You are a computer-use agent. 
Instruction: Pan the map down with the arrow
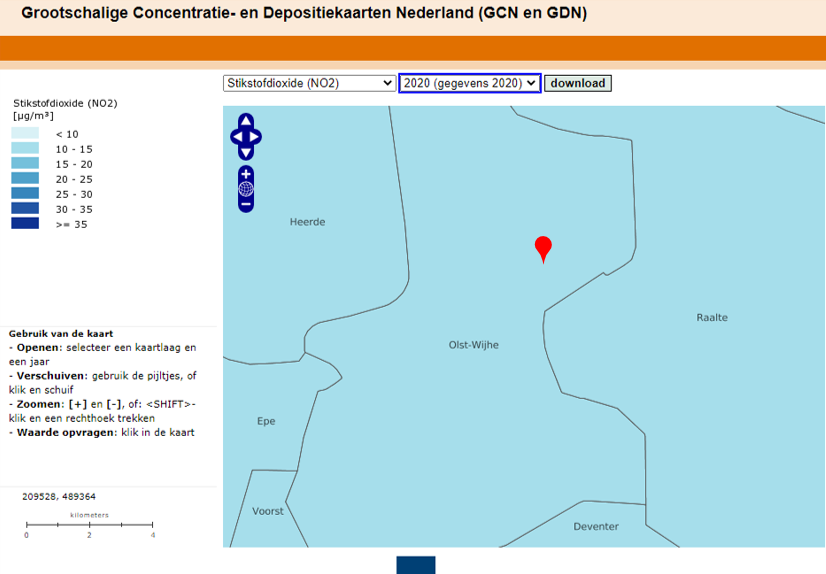[246, 153]
